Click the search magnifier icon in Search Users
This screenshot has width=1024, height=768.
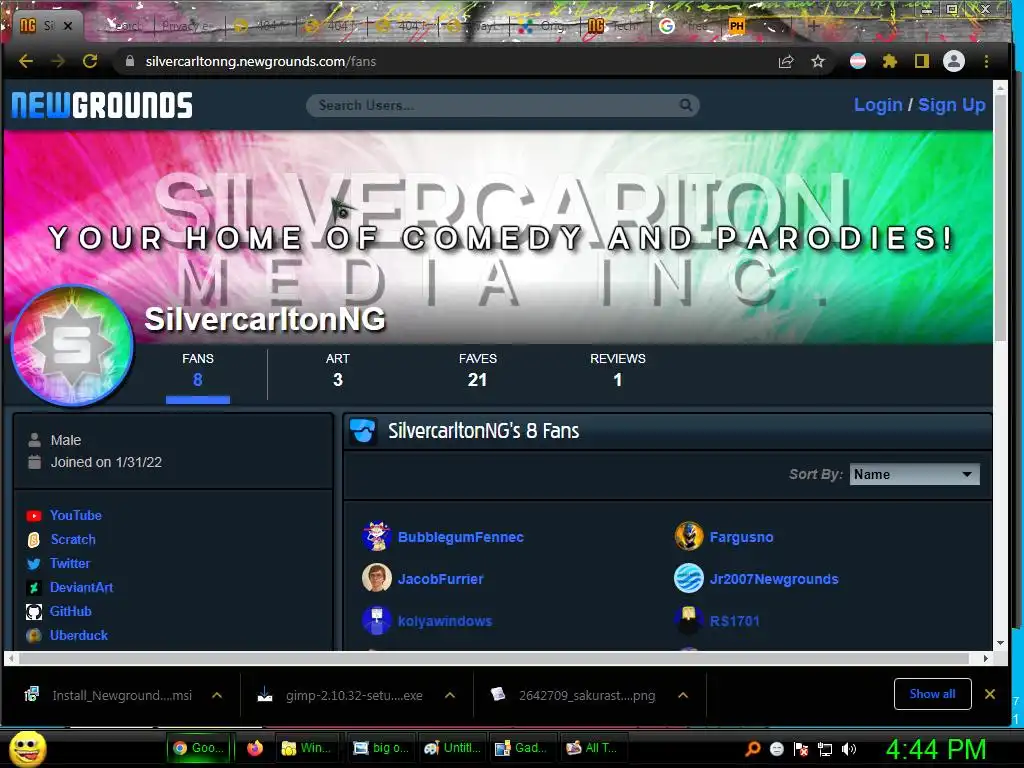(x=686, y=105)
